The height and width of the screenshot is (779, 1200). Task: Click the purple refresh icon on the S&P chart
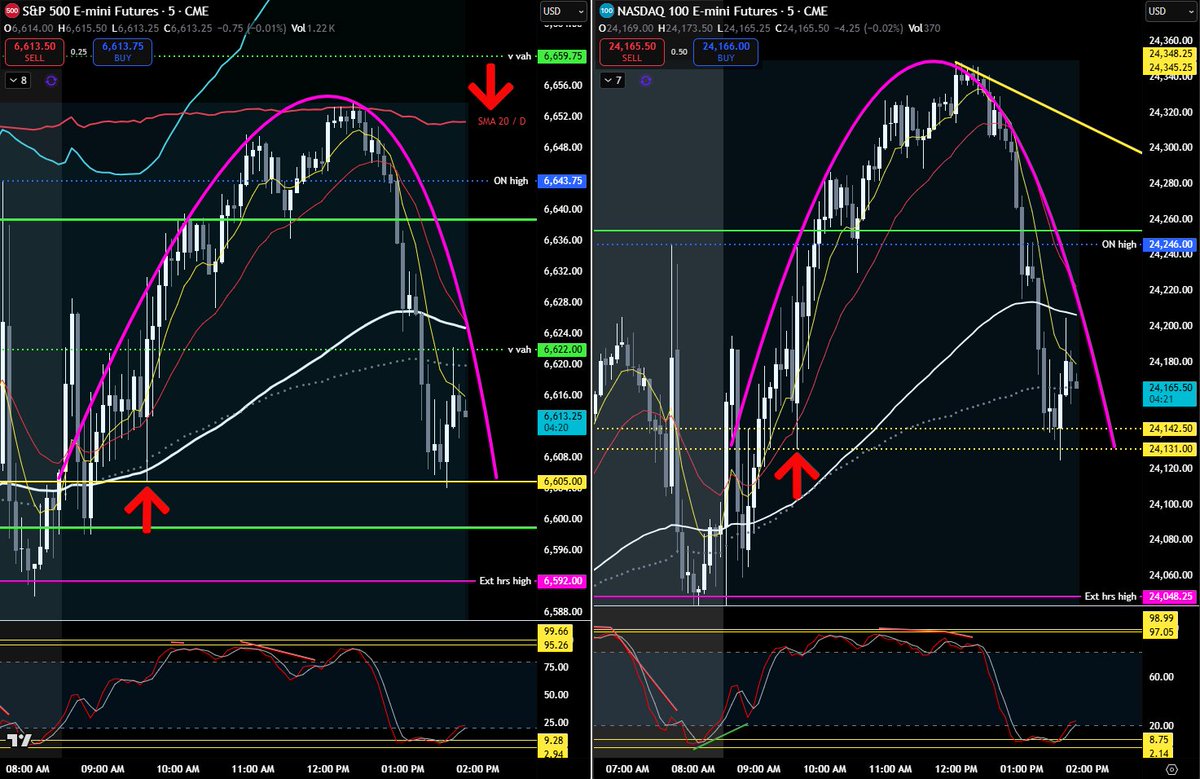coord(50,80)
